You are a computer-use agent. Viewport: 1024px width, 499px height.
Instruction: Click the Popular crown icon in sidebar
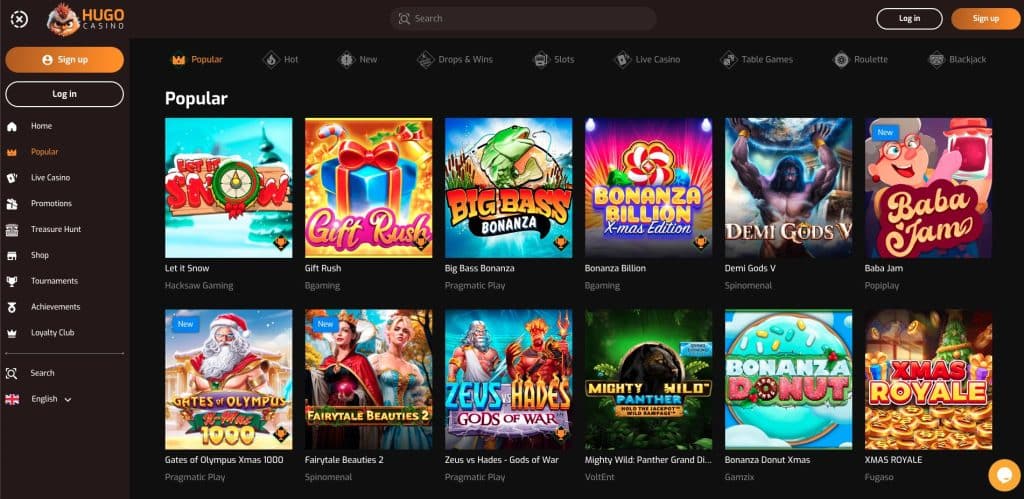pyautogui.click(x=12, y=152)
